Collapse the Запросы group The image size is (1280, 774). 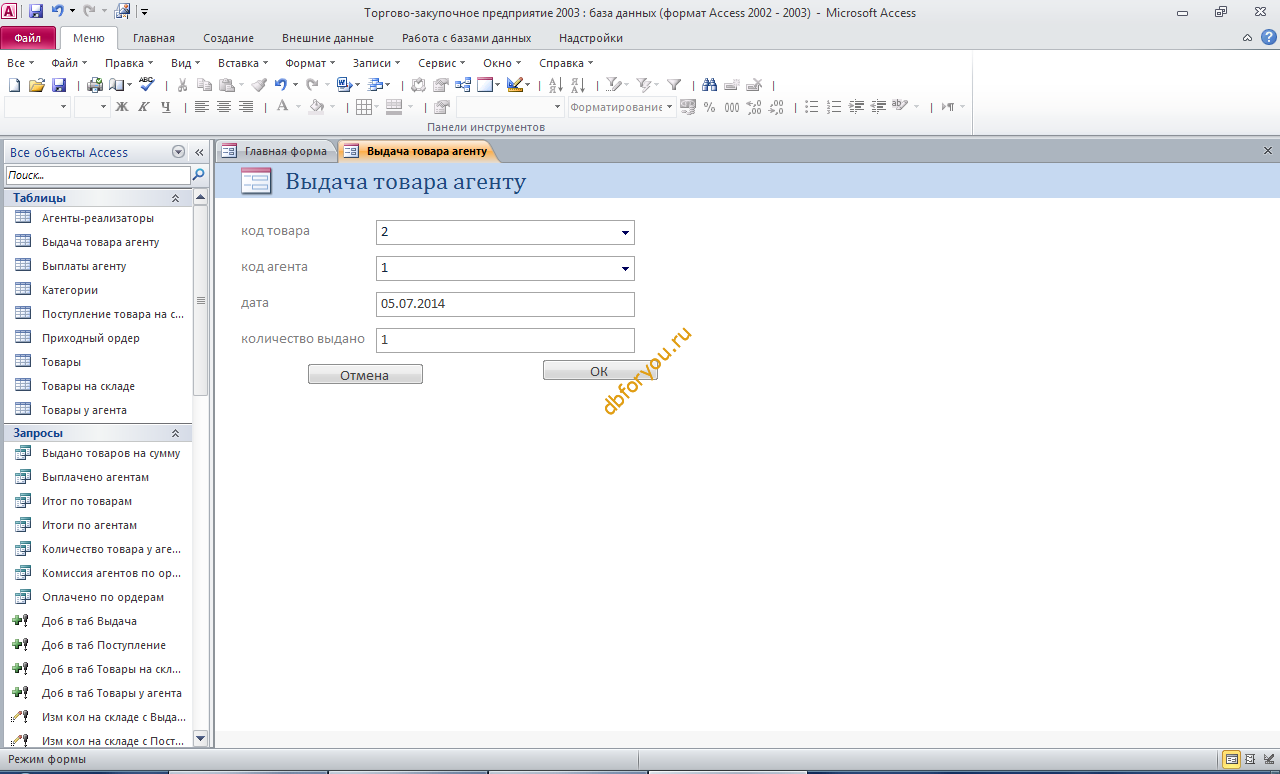pos(176,433)
